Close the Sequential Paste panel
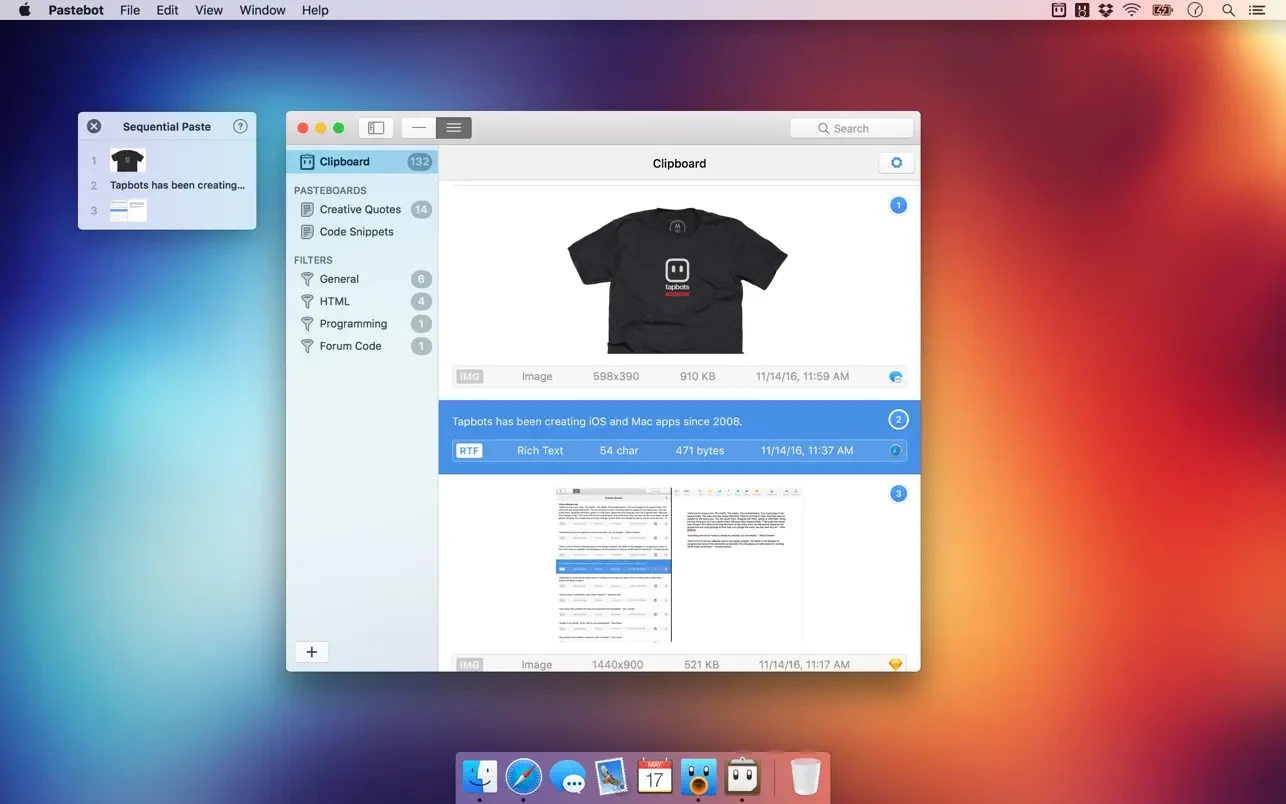Screen dimensions: 1286x804 94,126
